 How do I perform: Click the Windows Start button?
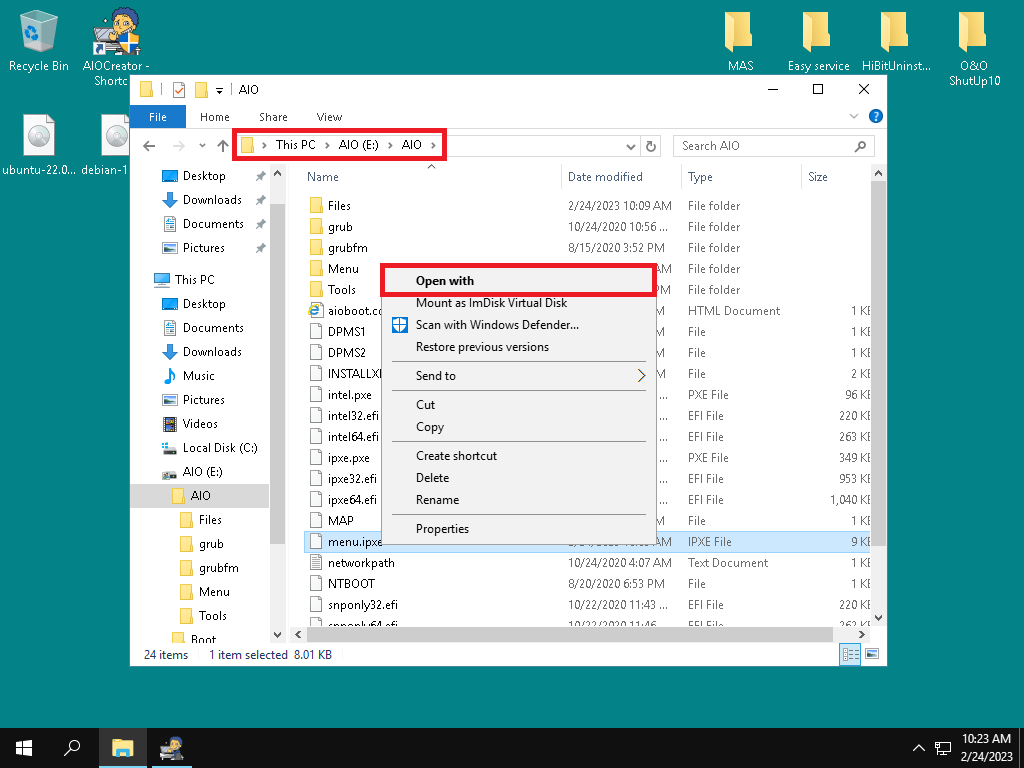coord(24,747)
